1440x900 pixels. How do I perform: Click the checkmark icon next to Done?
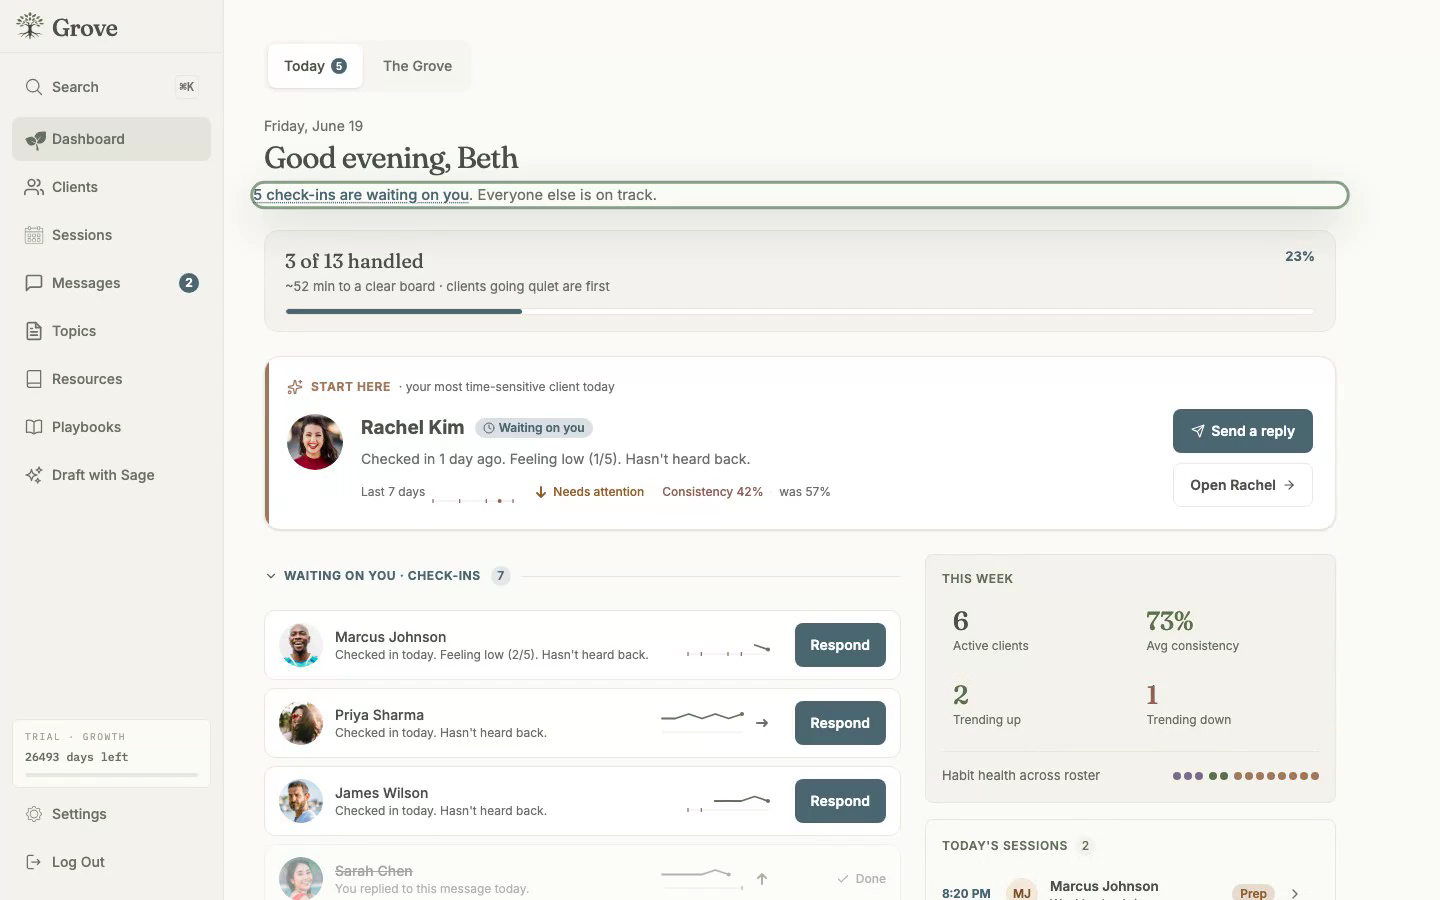[x=843, y=879]
